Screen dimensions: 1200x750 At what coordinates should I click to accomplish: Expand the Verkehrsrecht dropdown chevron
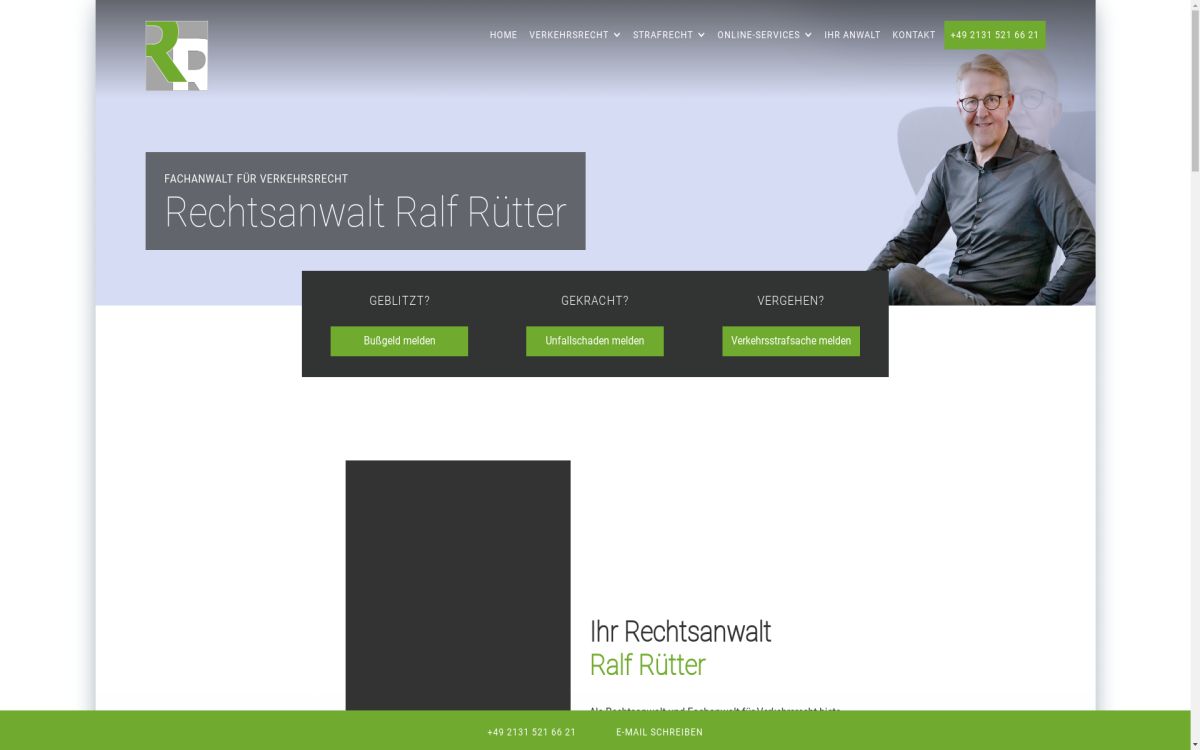coord(617,35)
